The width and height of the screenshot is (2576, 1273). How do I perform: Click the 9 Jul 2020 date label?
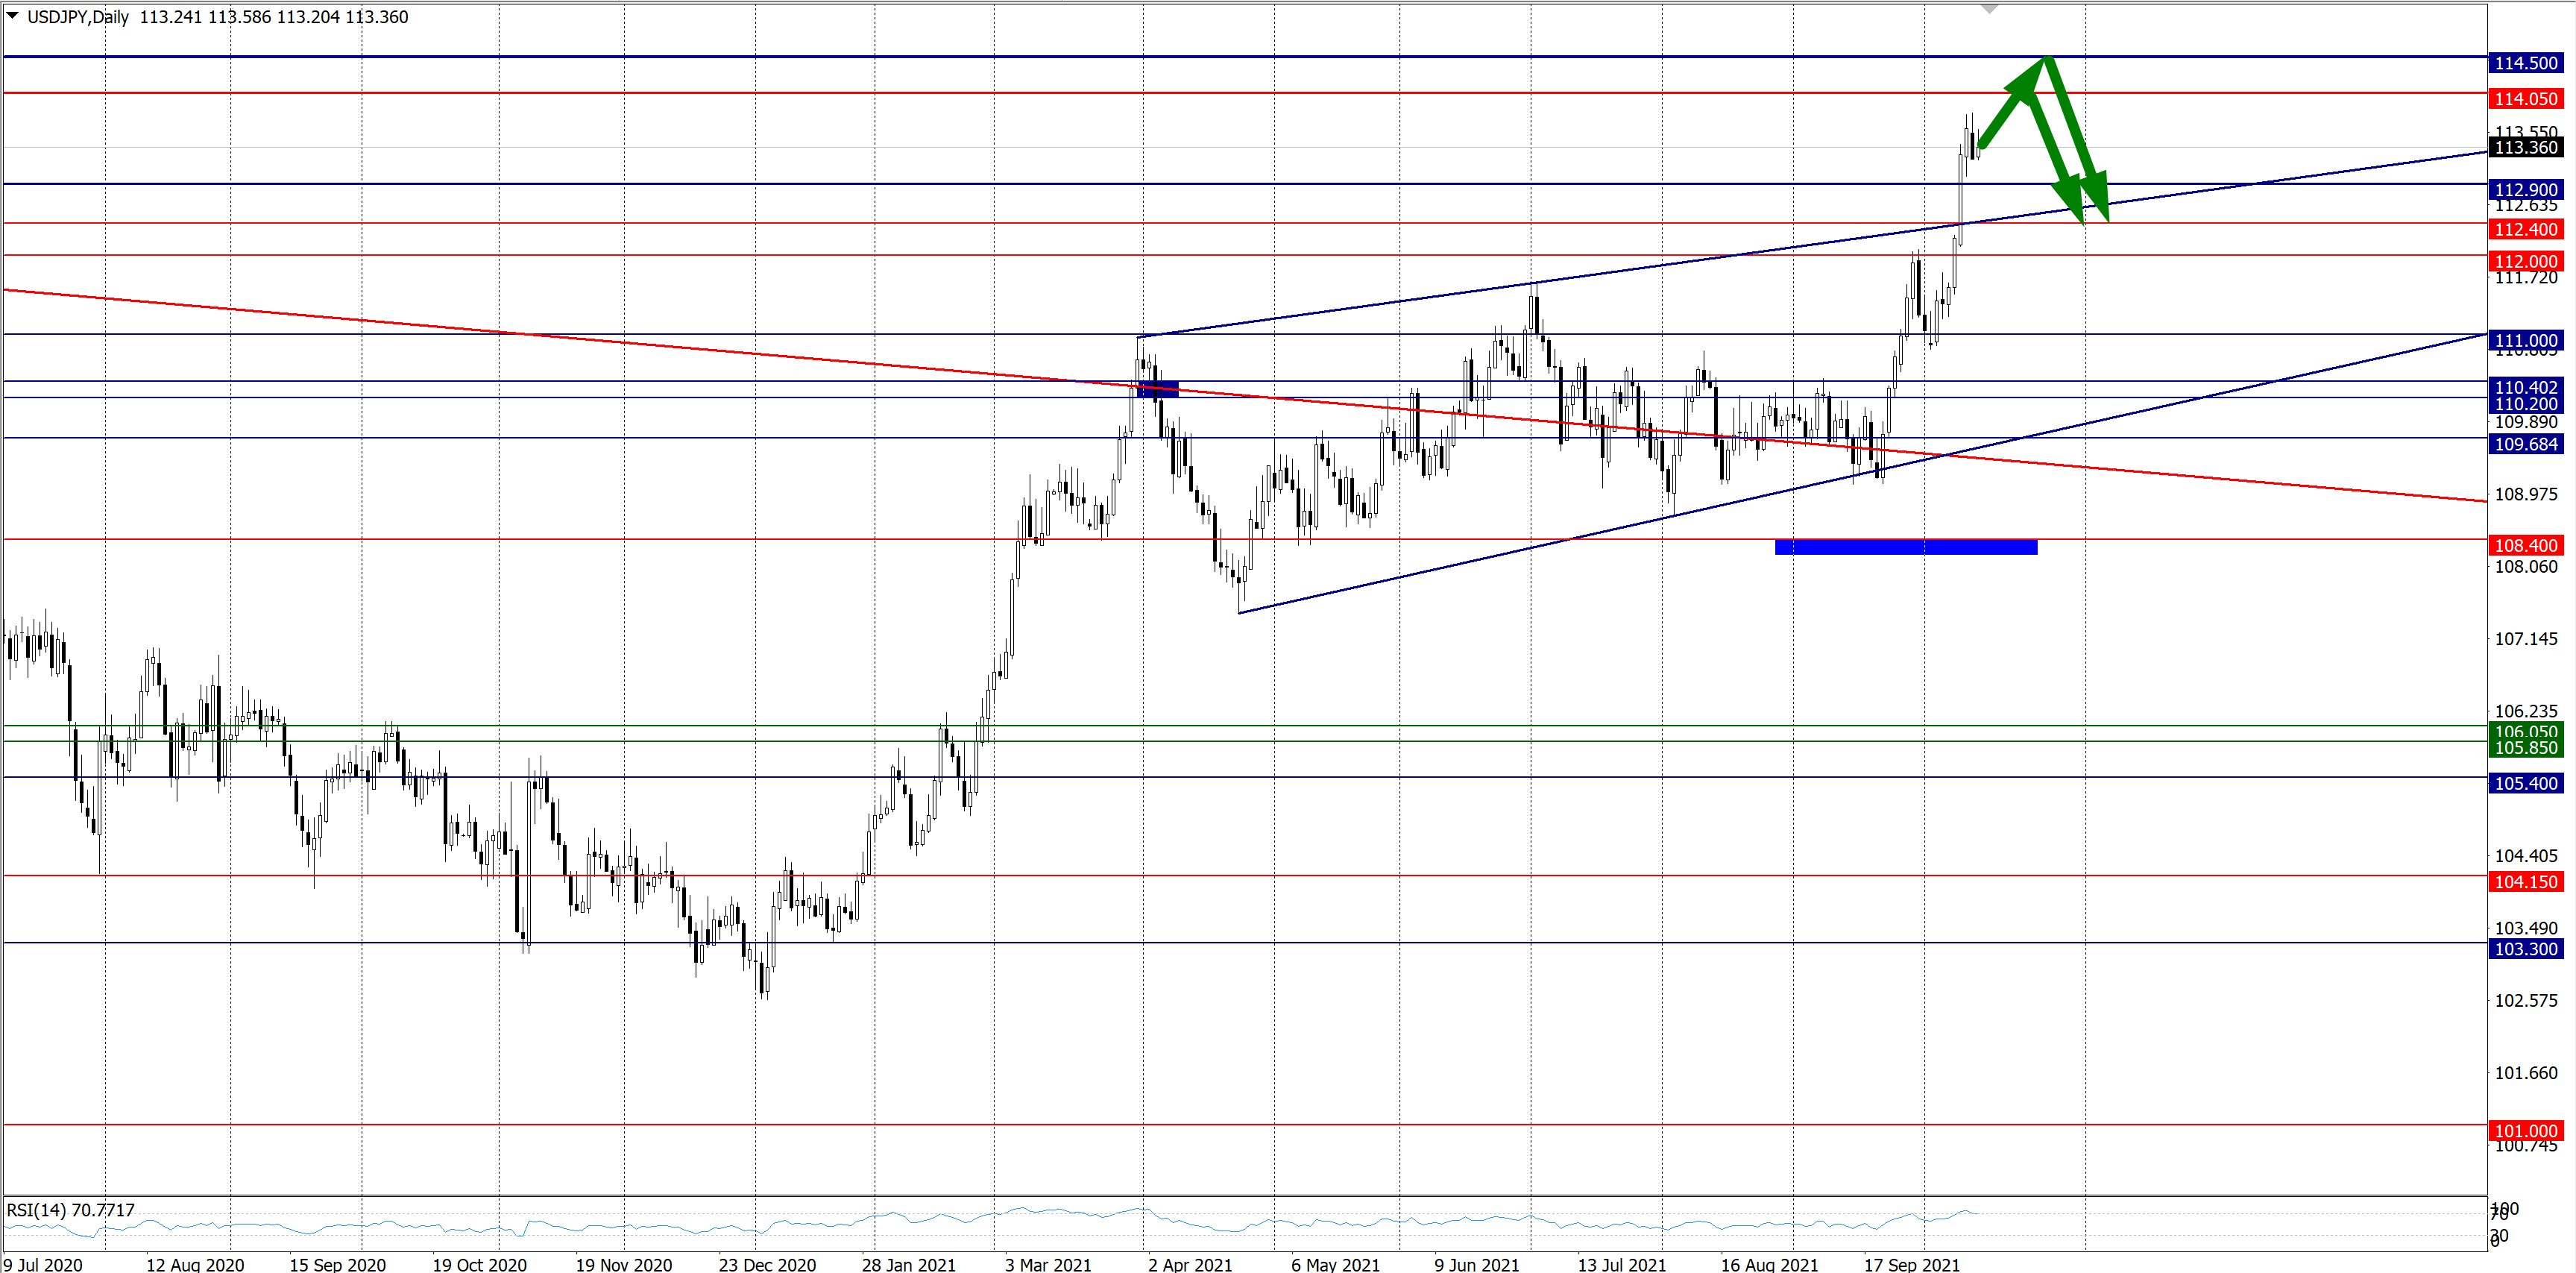point(43,1264)
